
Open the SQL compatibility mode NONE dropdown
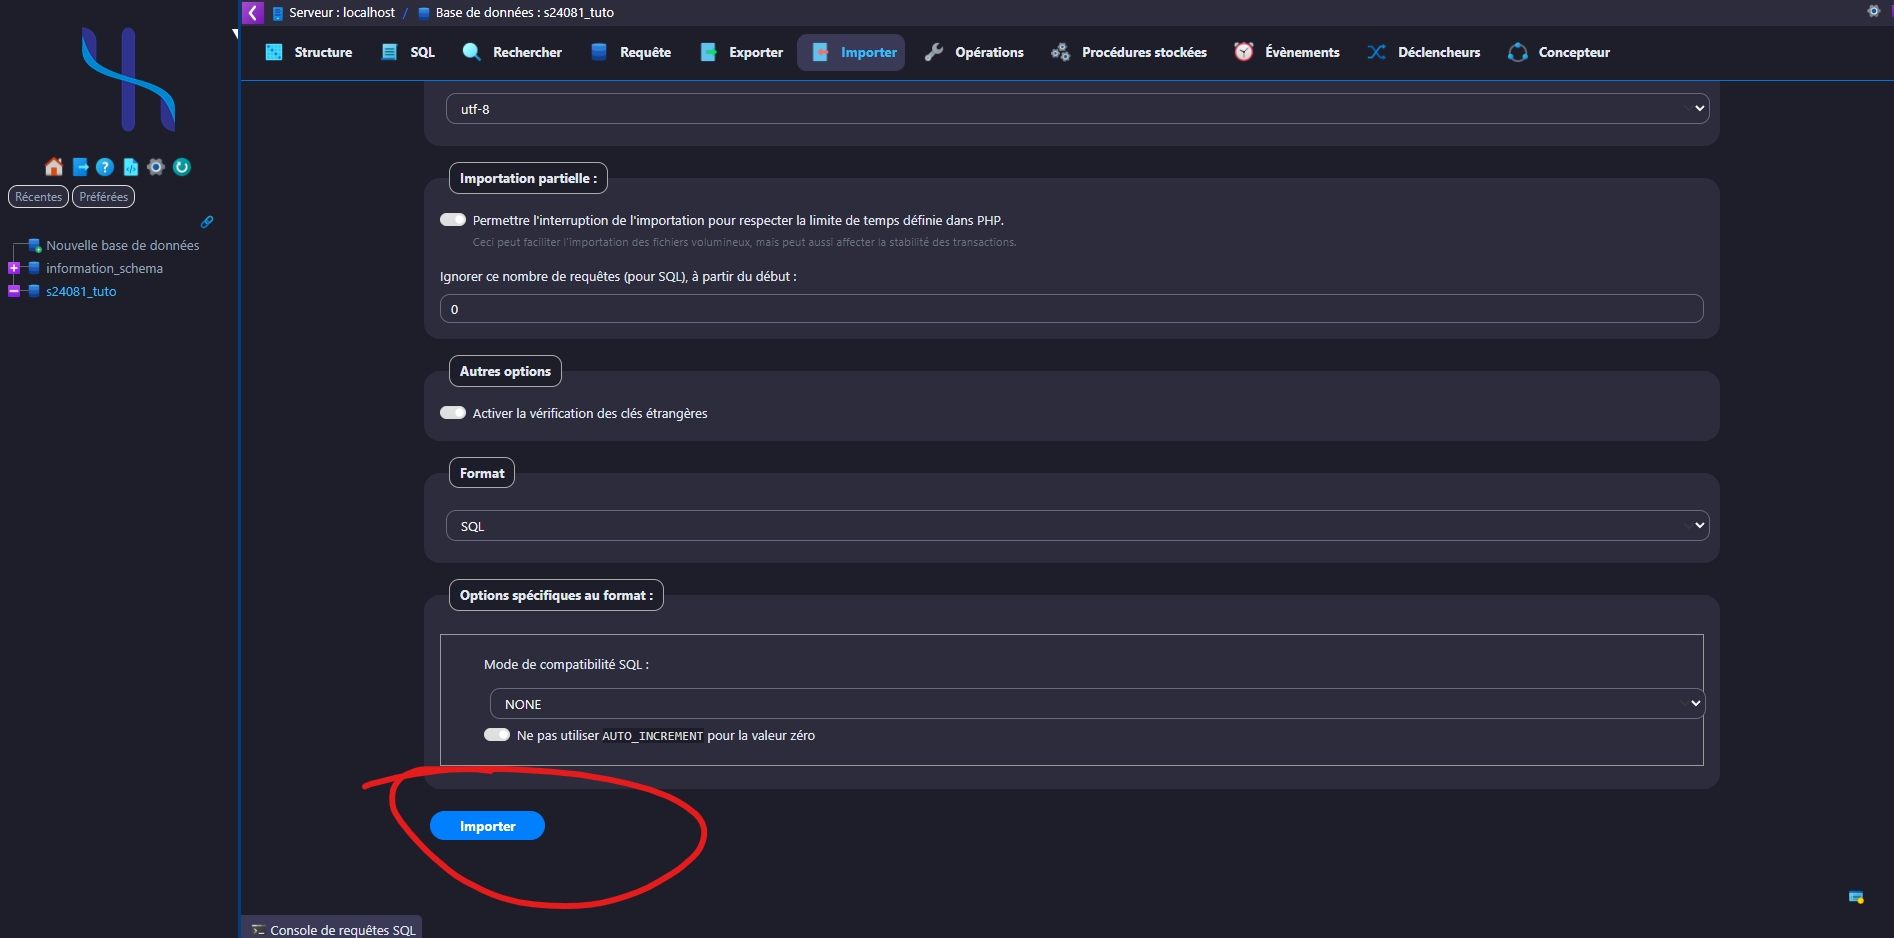point(1096,704)
